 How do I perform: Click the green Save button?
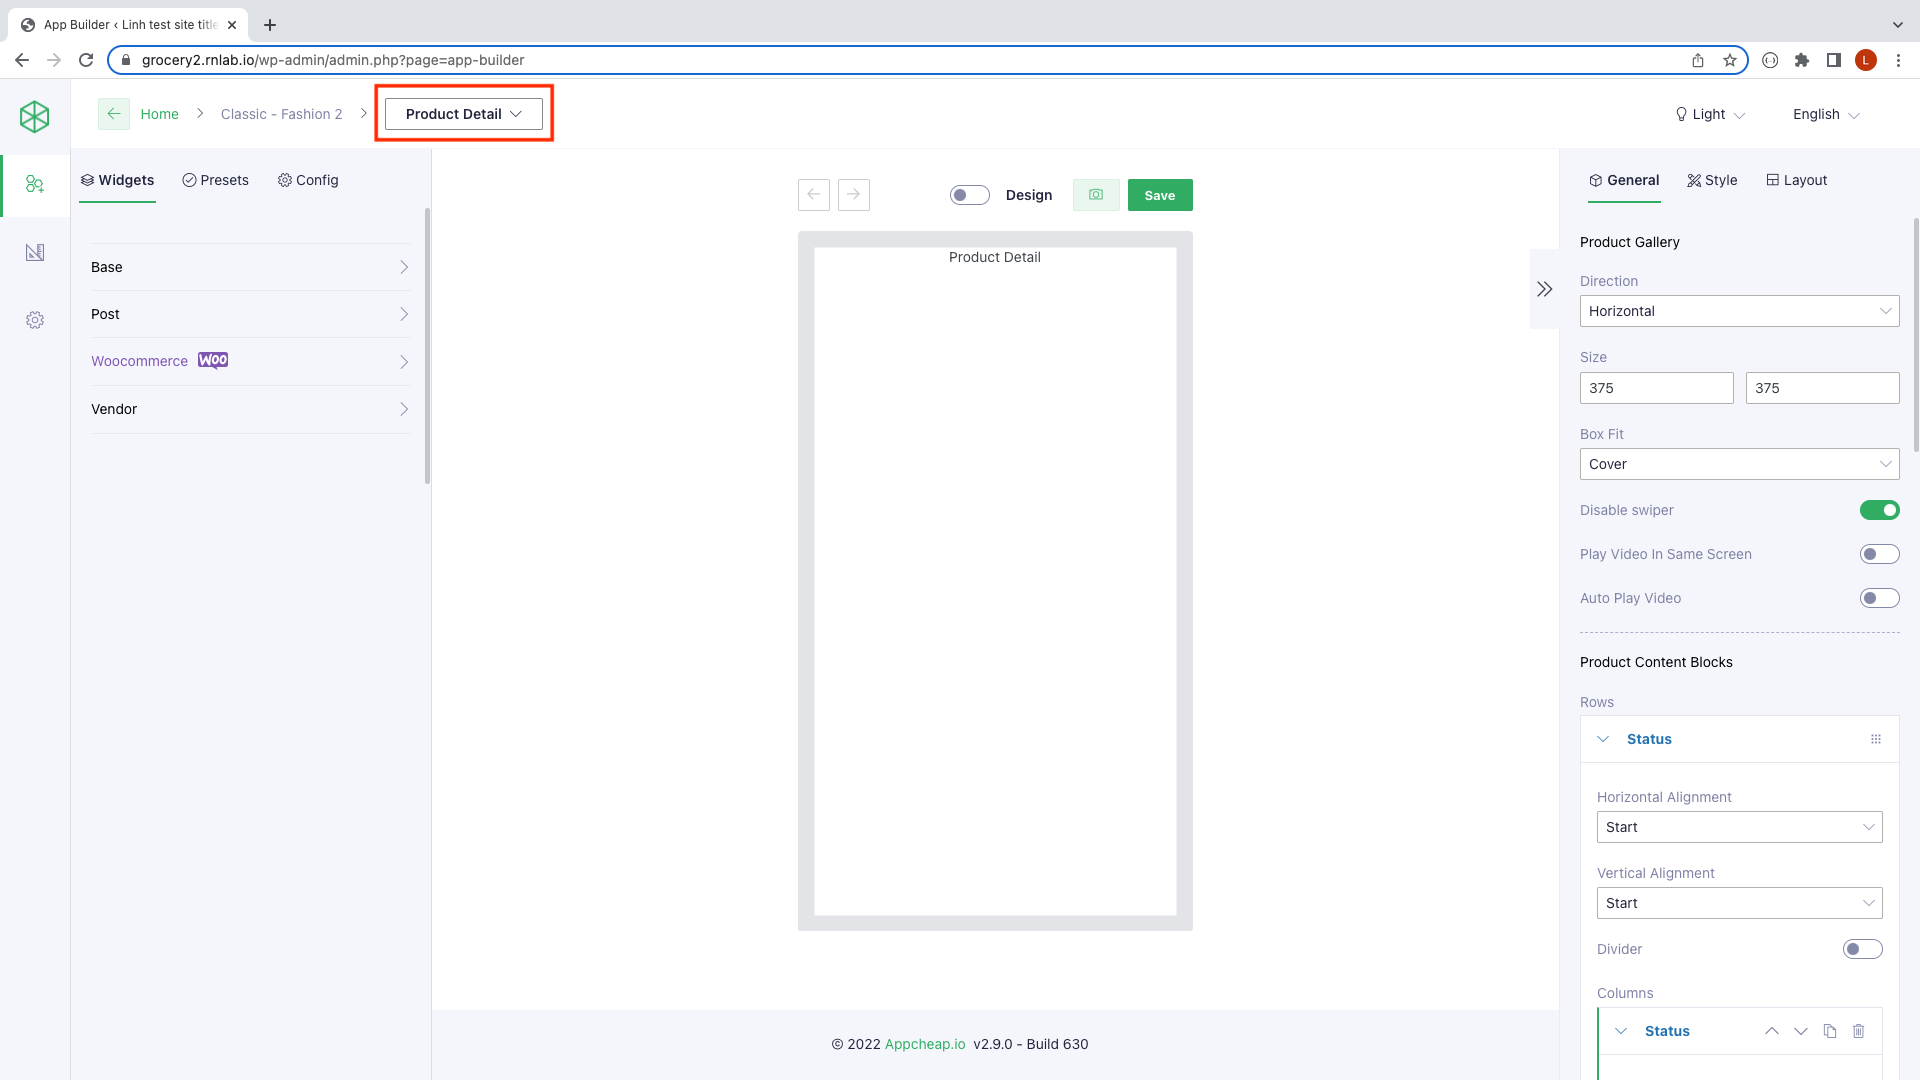1160,195
